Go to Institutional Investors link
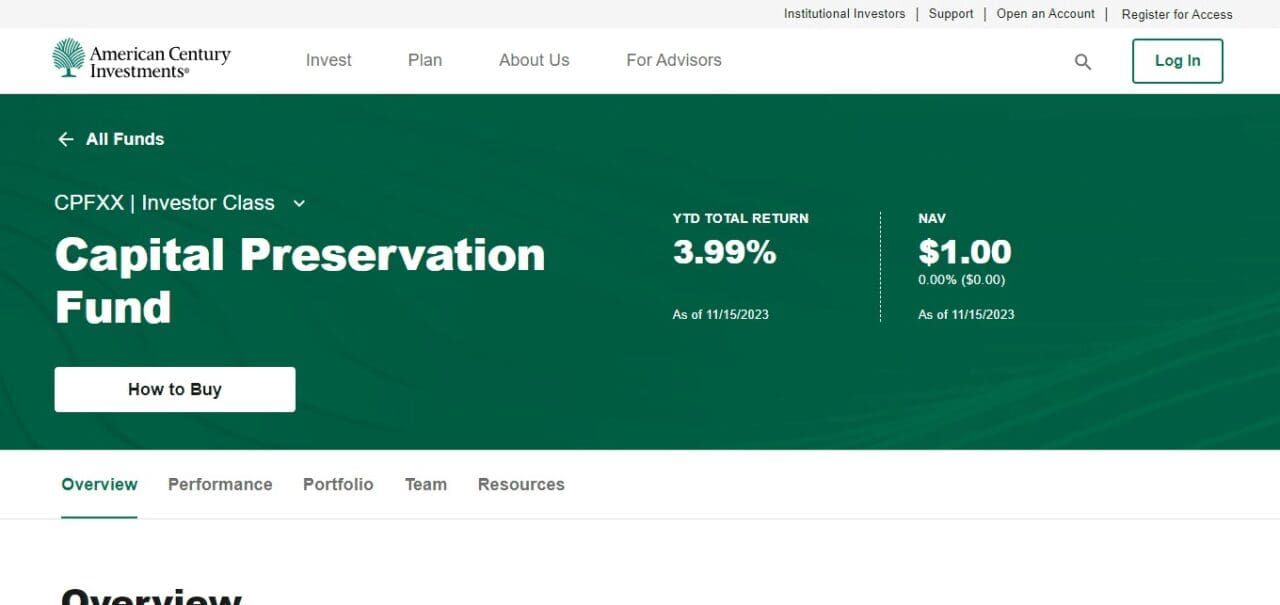The height and width of the screenshot is (605, 1280). 844,14
